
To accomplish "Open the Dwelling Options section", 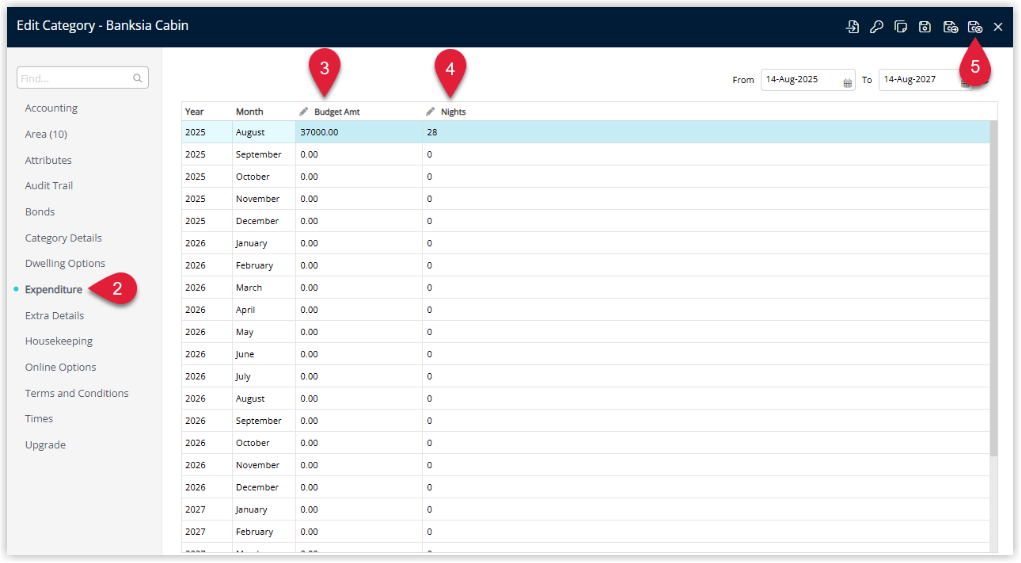I will [x=65, y=263].
